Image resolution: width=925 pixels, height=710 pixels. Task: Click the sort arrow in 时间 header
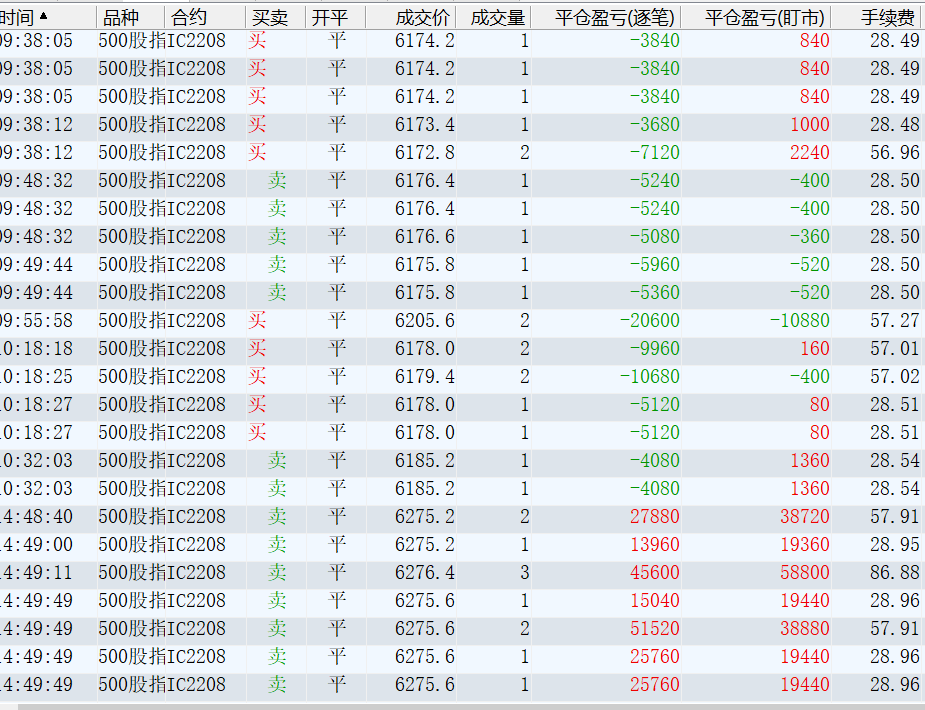tap(43, 16)
